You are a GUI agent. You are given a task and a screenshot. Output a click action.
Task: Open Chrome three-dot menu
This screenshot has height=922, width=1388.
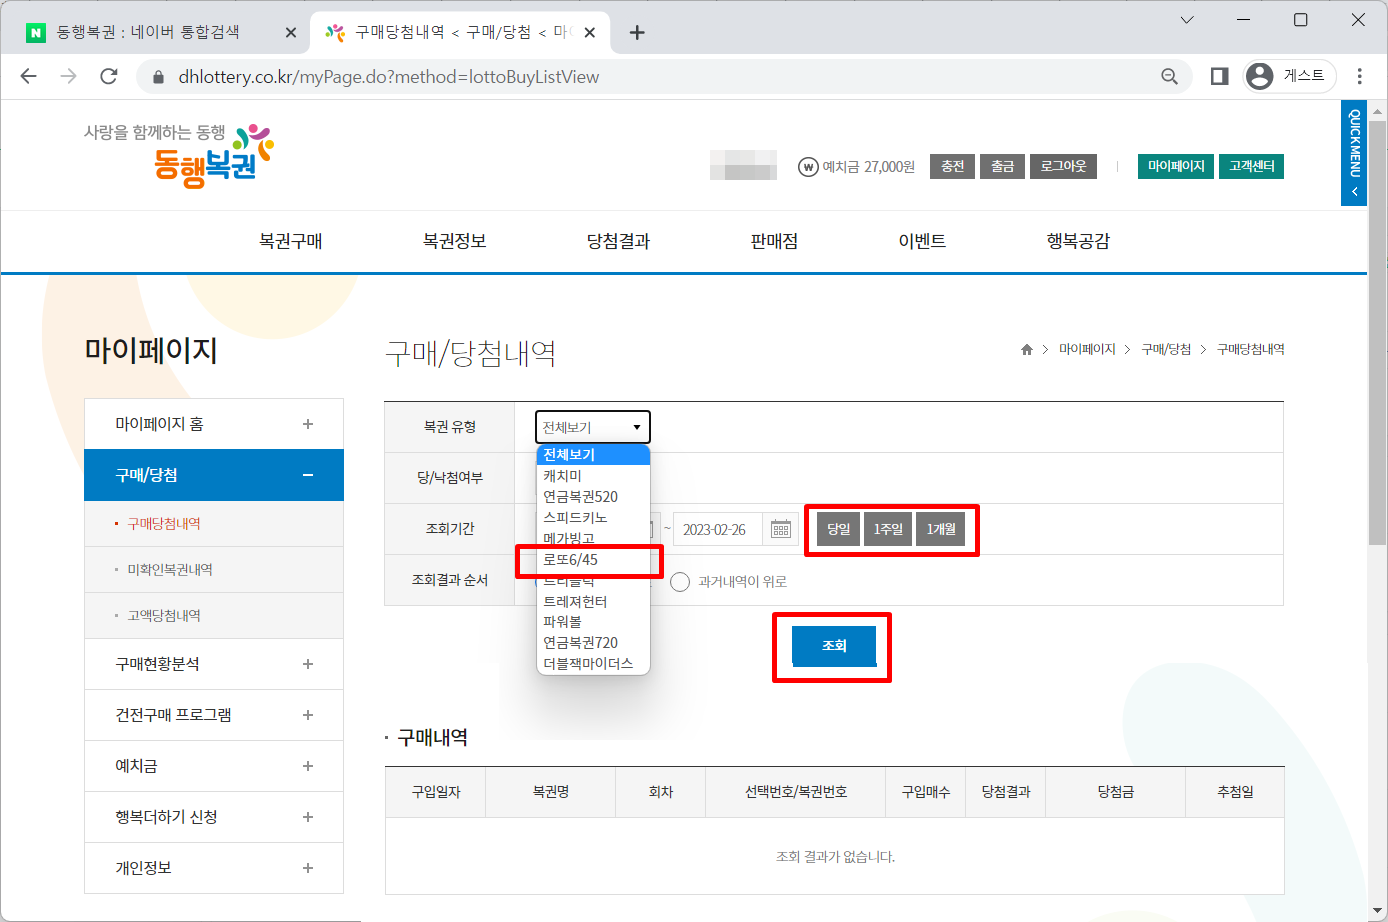pos(1360,76)
